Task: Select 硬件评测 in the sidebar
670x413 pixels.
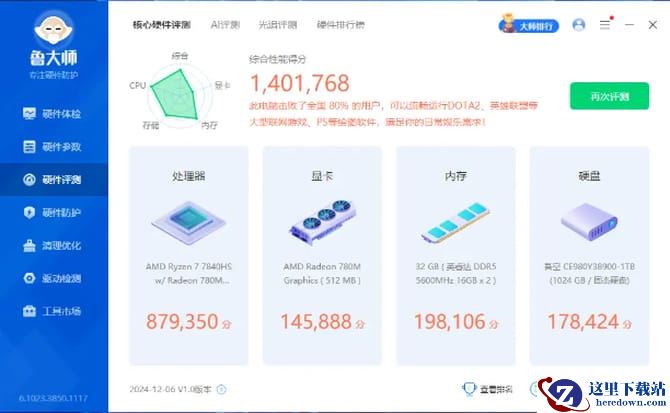Action: click(x=53, y=179)
